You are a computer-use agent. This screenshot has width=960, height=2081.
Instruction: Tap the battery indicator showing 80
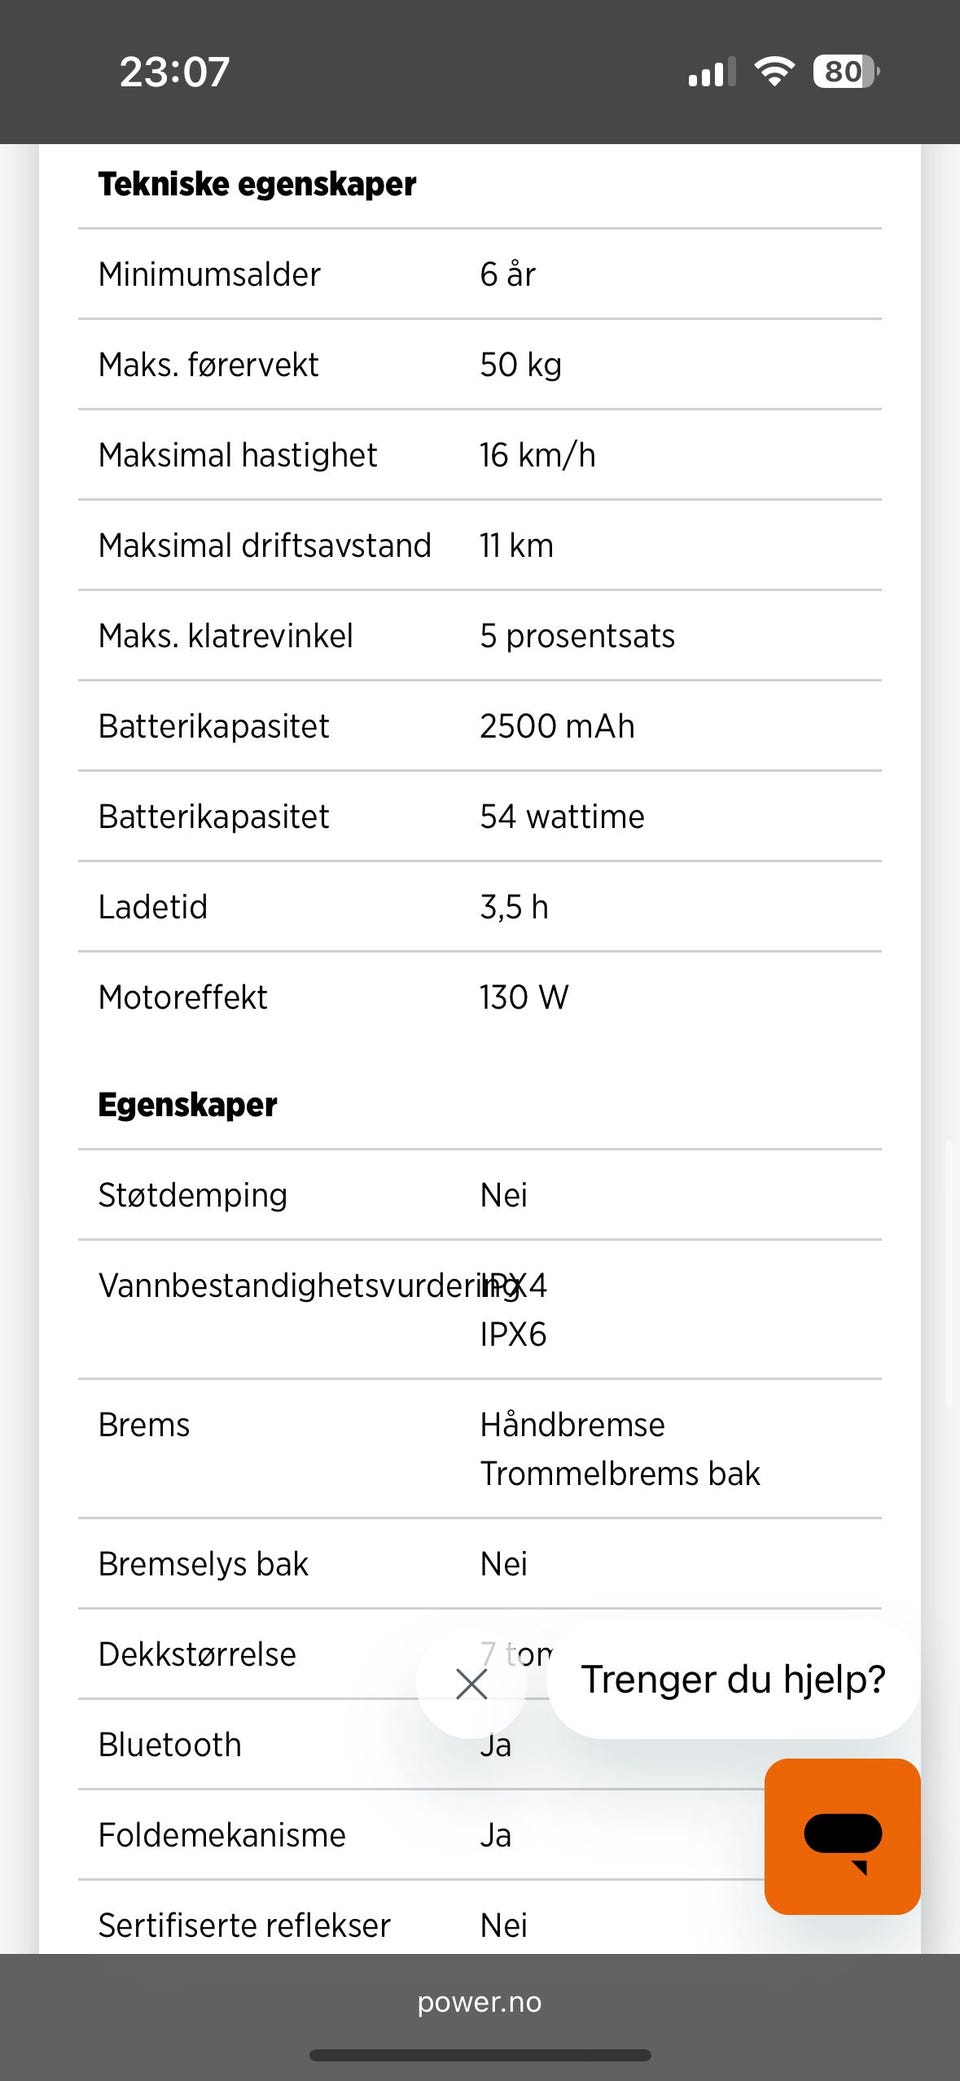click(846, 72)
